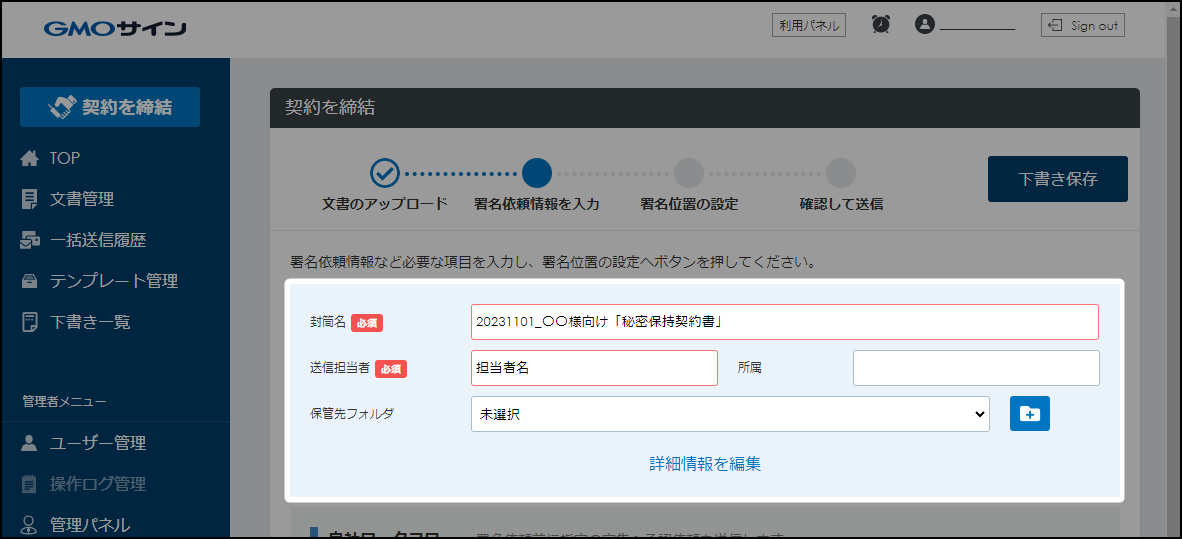Image resolution: width=1182 pixels, height=539 pixels.
Task: Open 操作ログ管理 in the sidebar
Action: pyautogui.click(x=98, y=484)
